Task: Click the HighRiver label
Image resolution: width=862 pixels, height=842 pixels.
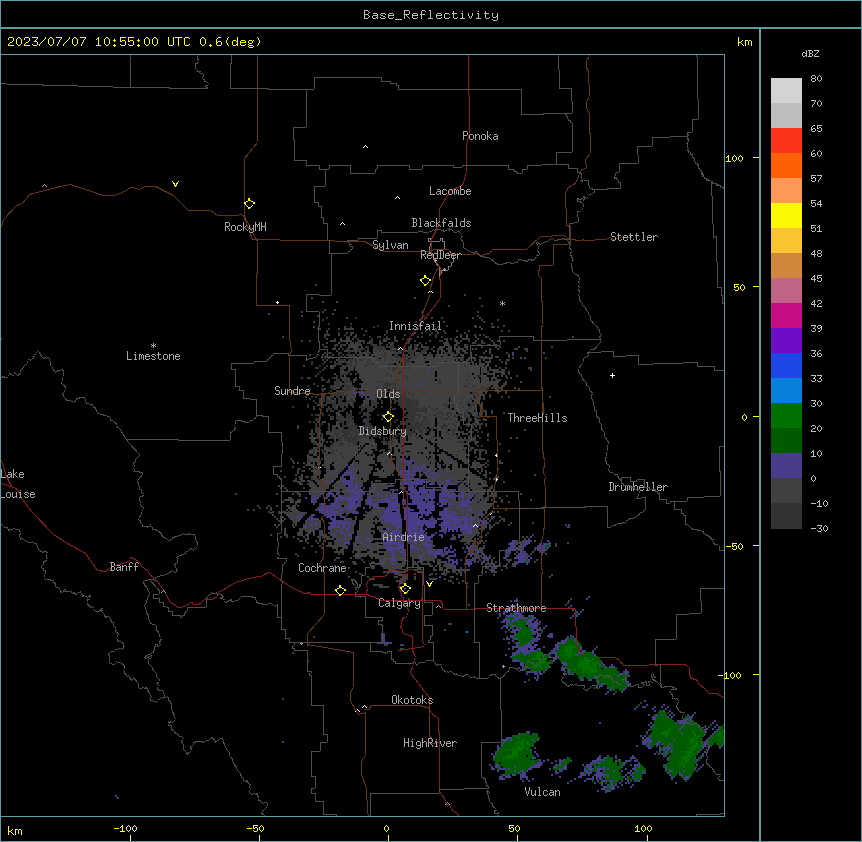Action: [x=430, y=743]
